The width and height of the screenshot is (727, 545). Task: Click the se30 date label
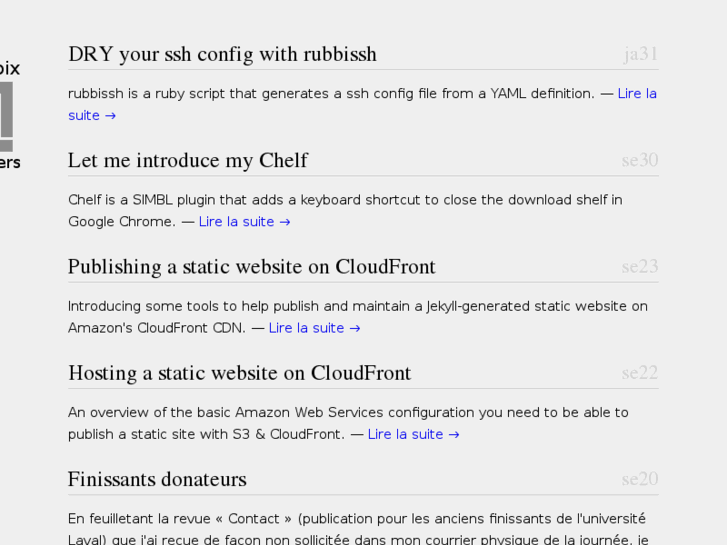point(640,160)
